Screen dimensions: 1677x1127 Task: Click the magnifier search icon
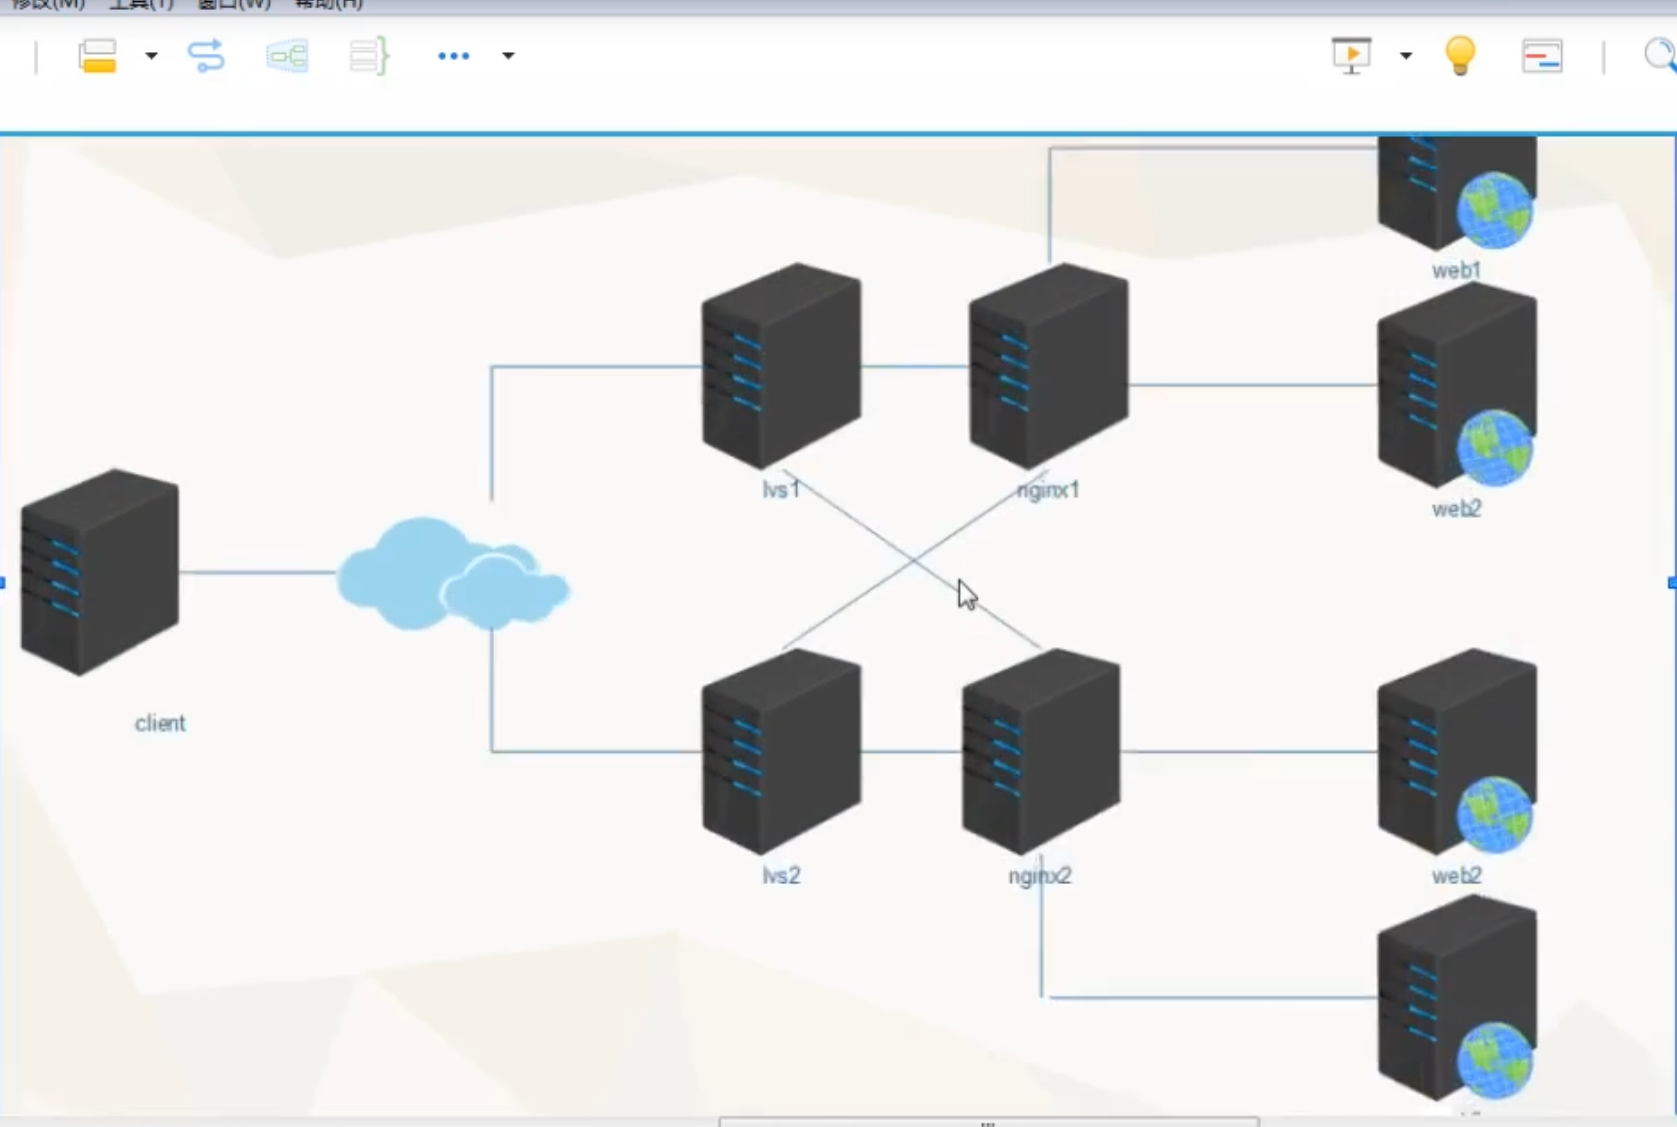pos(1660,55)
